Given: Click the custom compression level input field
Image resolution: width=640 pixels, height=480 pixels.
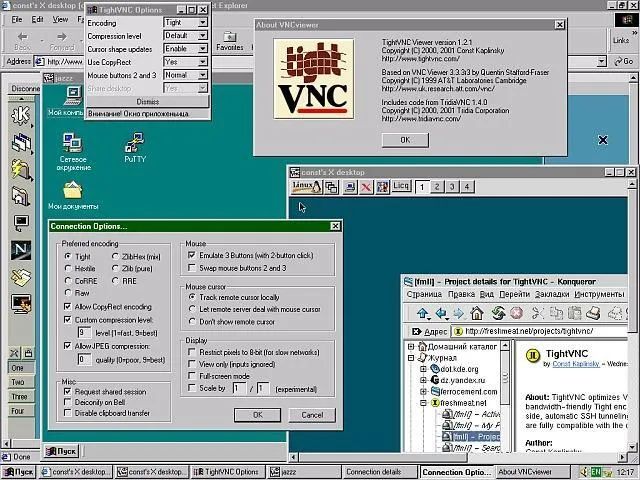Looking at the screenshot, I should click(x=84, y=333).
